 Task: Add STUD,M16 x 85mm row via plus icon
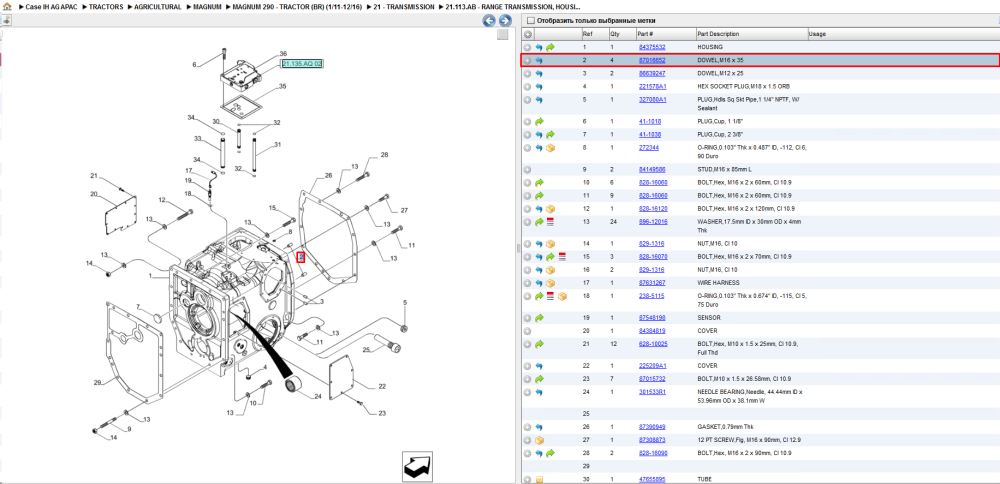[527, 170]
